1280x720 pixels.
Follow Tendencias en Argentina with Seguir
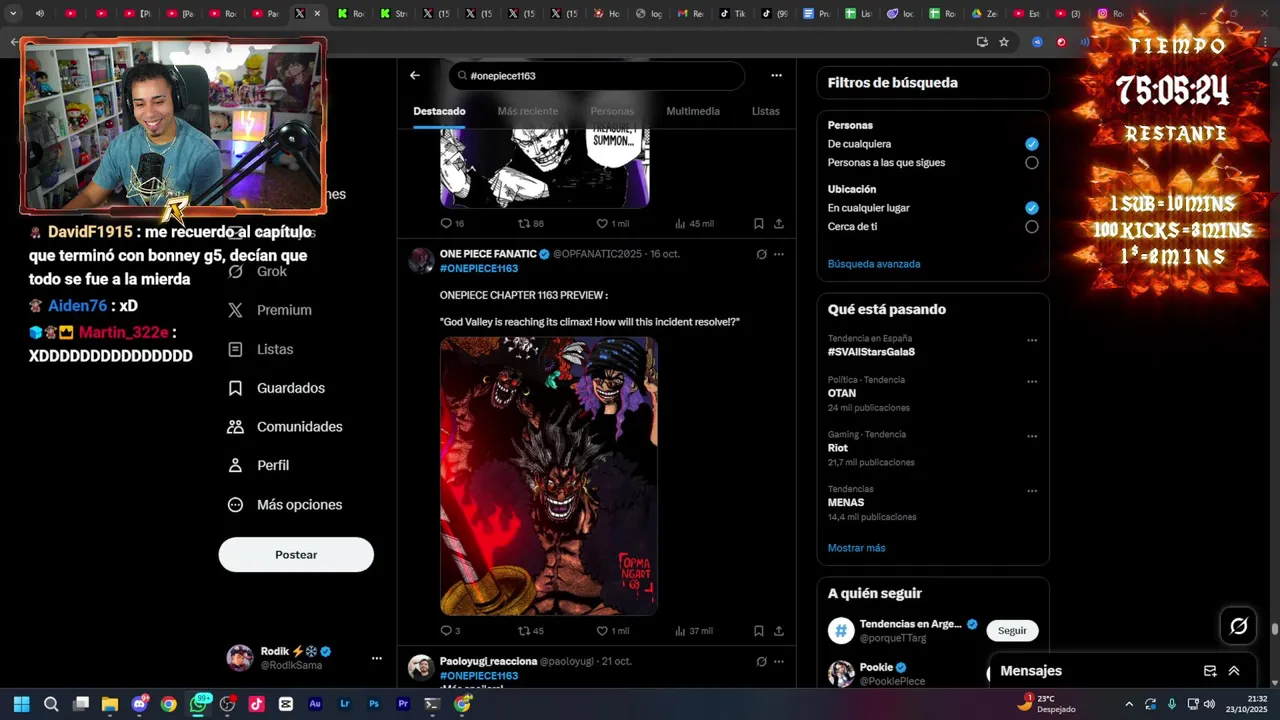coord(1012,631)
